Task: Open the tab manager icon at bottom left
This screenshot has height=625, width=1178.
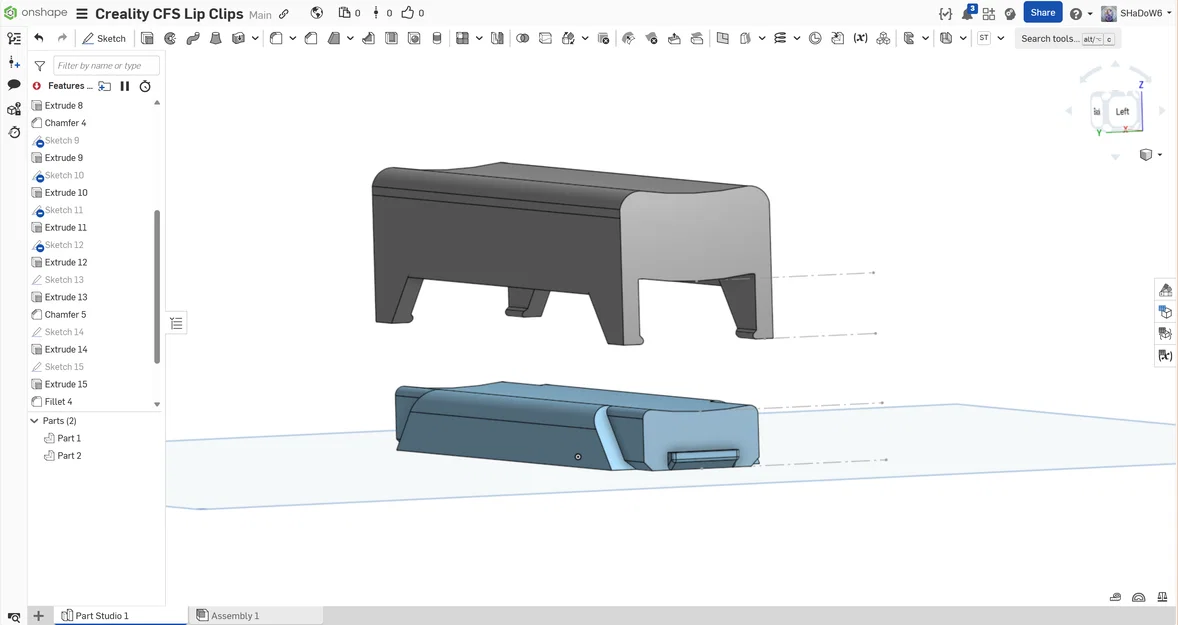Action: [14, 617]
